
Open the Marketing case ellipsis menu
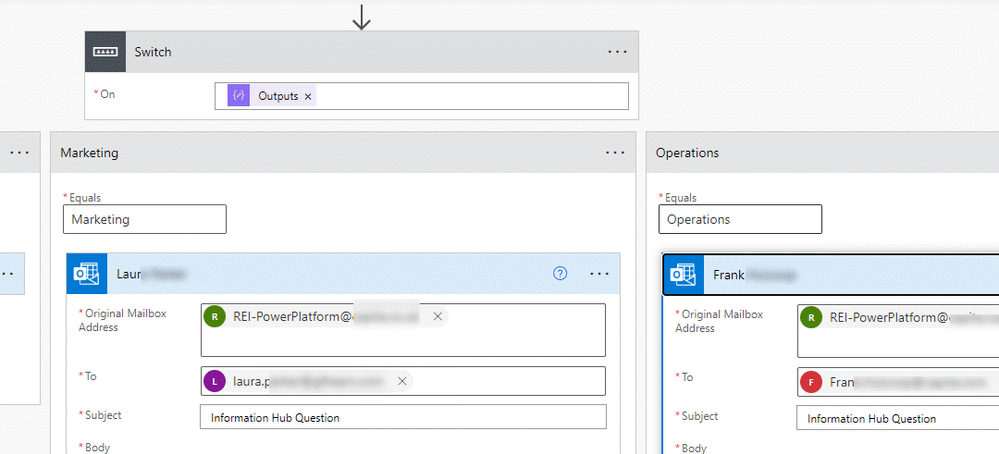(615, 153)
